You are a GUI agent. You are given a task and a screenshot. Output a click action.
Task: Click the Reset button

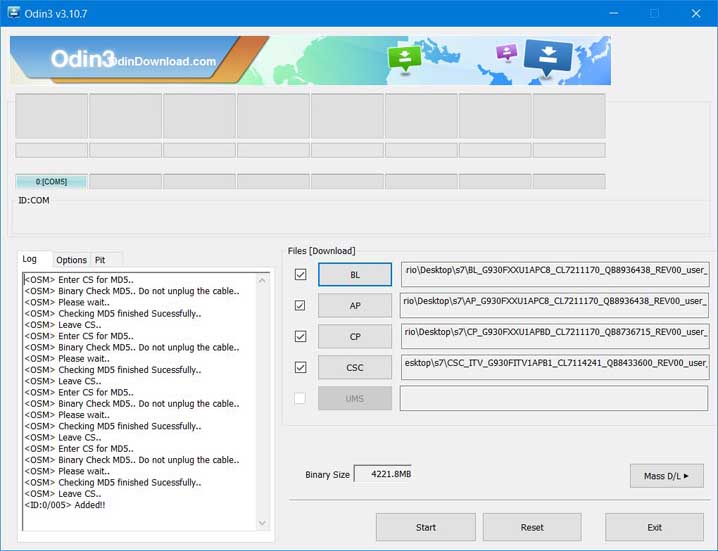[x=532, y=527]
